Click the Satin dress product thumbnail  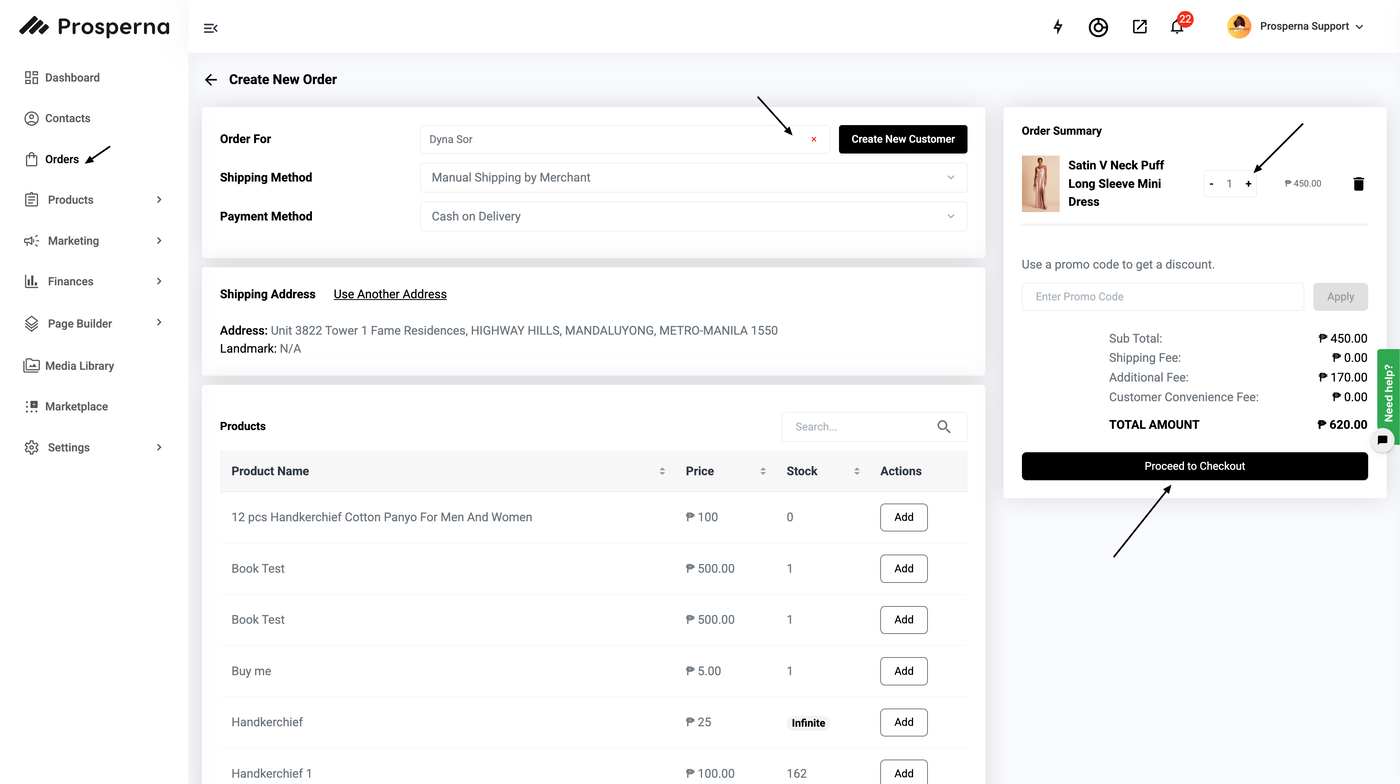pos(1041,184)
